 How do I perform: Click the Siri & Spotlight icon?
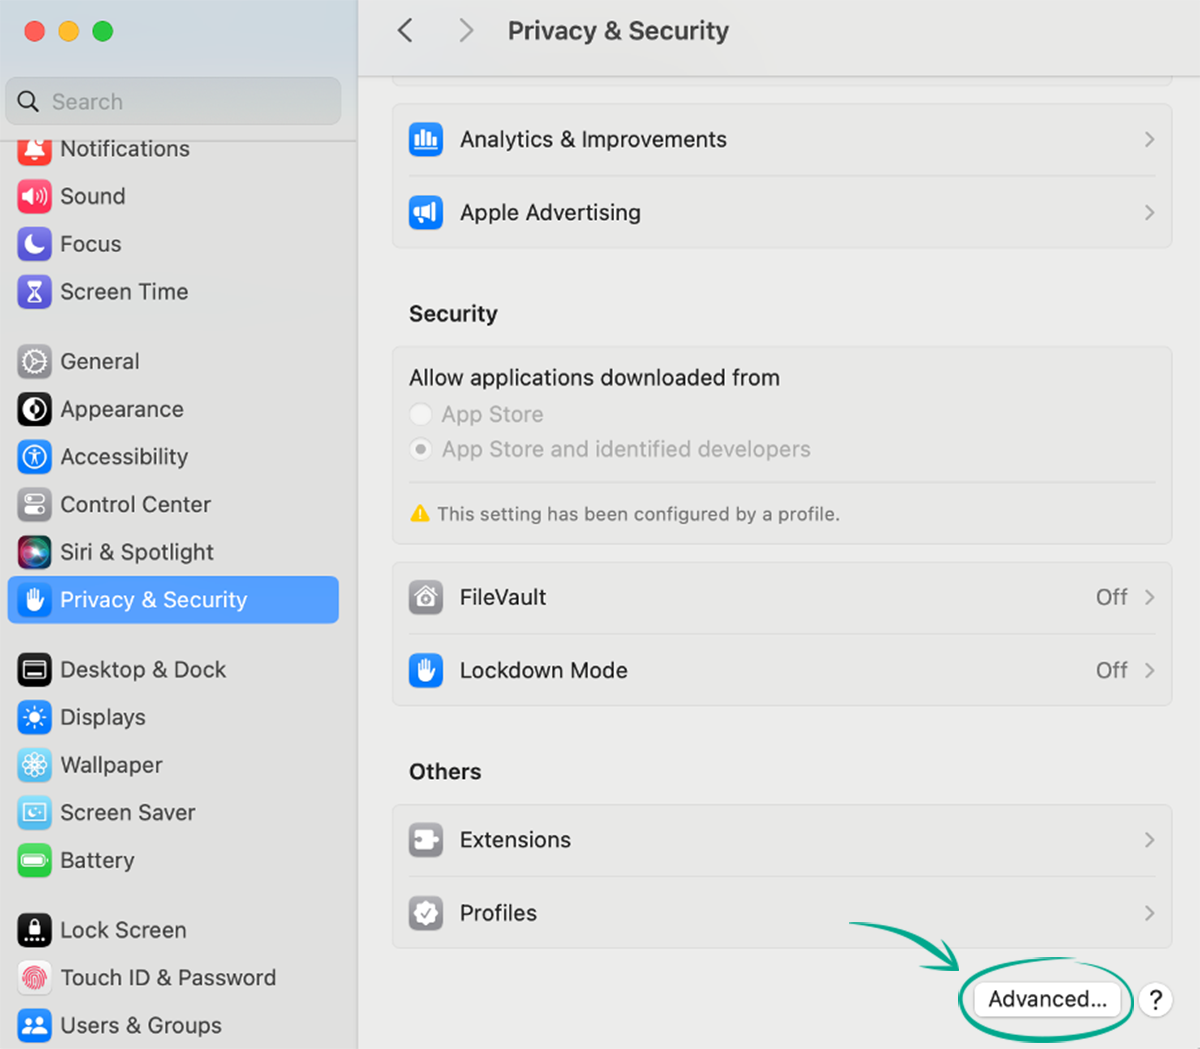[x=34, y=552]
